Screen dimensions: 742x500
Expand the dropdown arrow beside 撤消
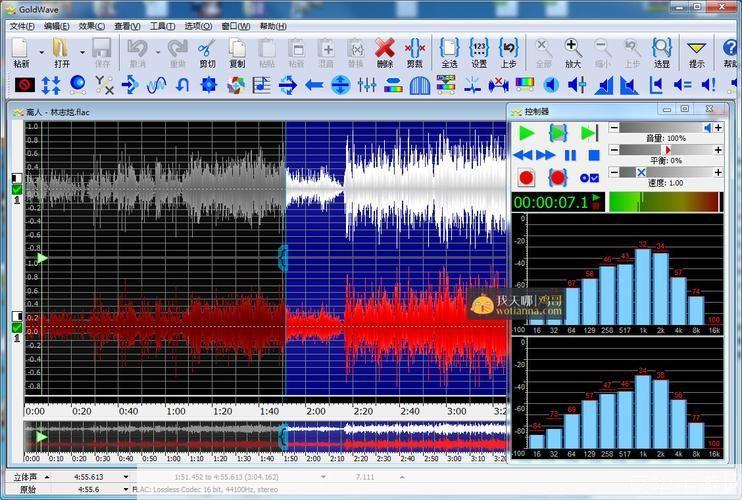158,52
